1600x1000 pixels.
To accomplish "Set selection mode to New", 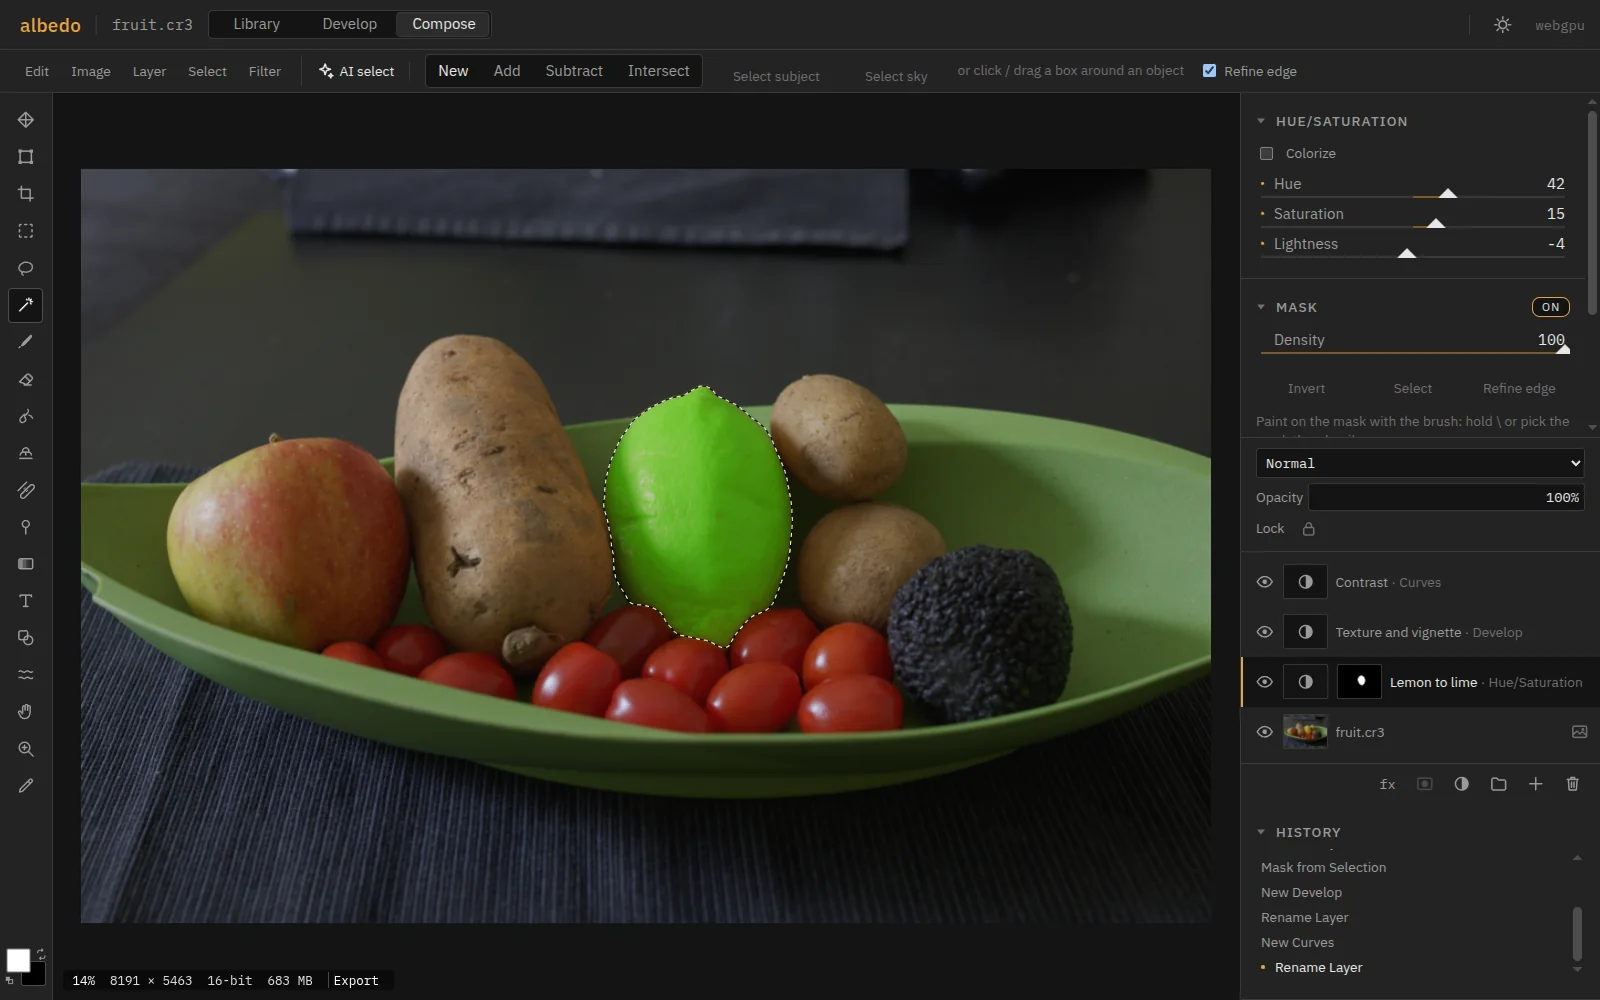I will 453,71.
